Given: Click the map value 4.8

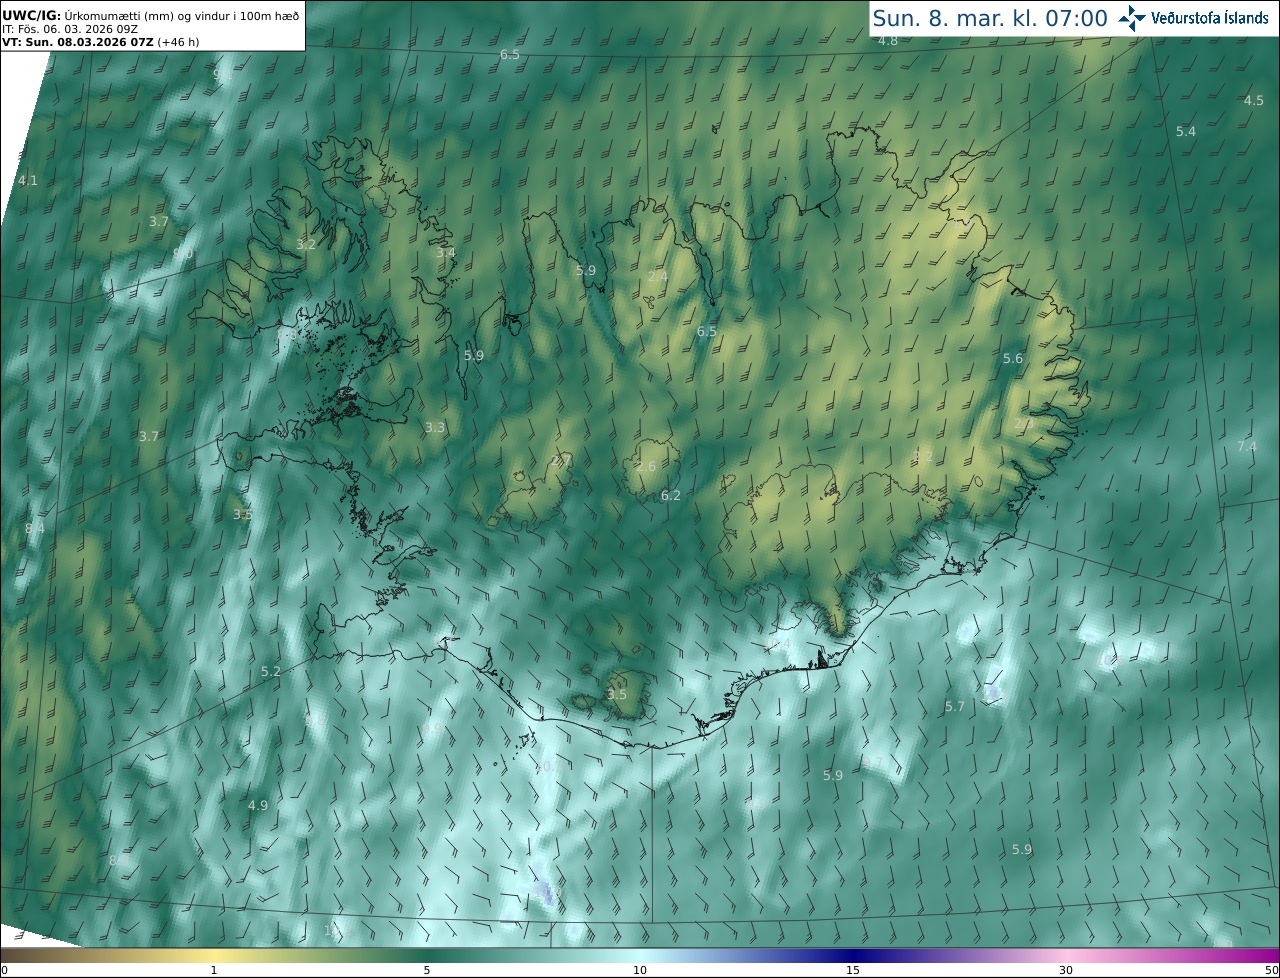Looking at the screenshot, I should pos(888,41).
